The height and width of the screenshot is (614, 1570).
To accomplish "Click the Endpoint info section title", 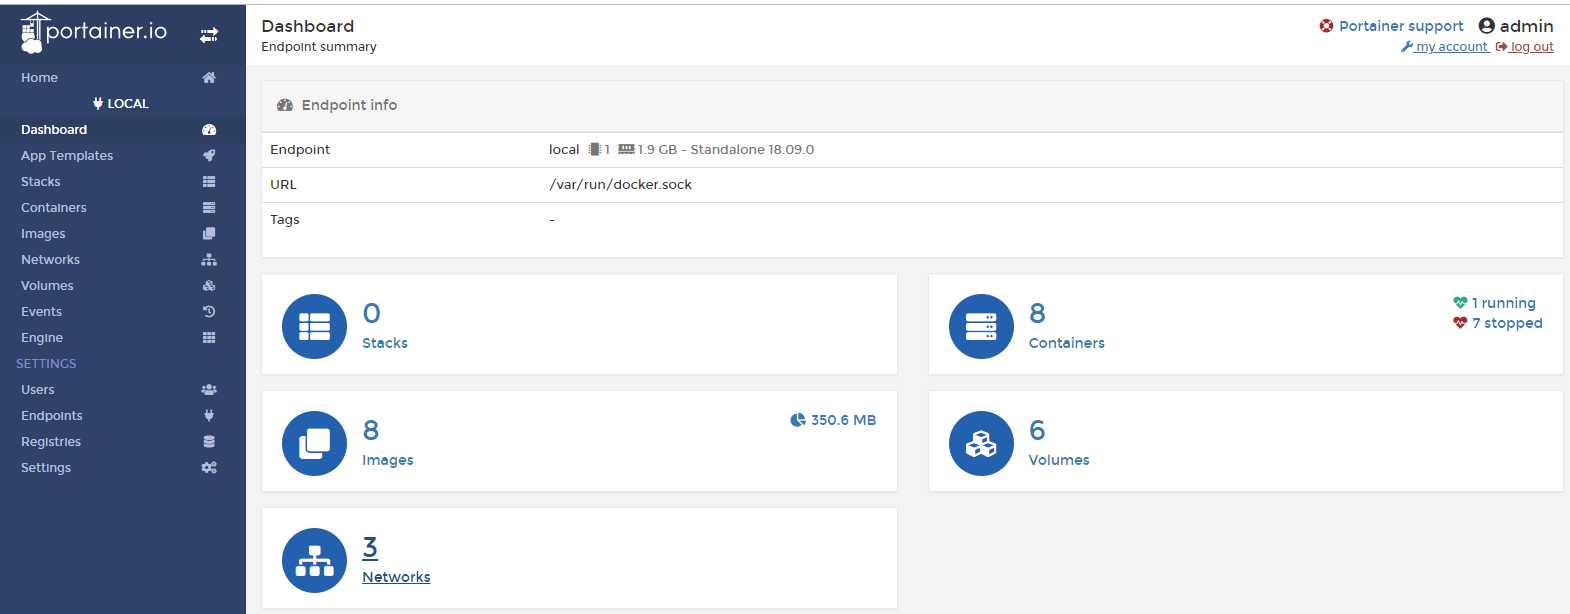I will (x=349, y=105).
